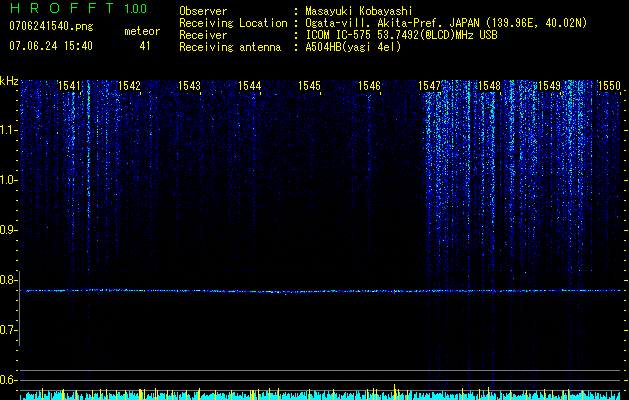This screenshot has height=400, width=629.
Task: Click the Receiving antenna label
Action: 230,47
